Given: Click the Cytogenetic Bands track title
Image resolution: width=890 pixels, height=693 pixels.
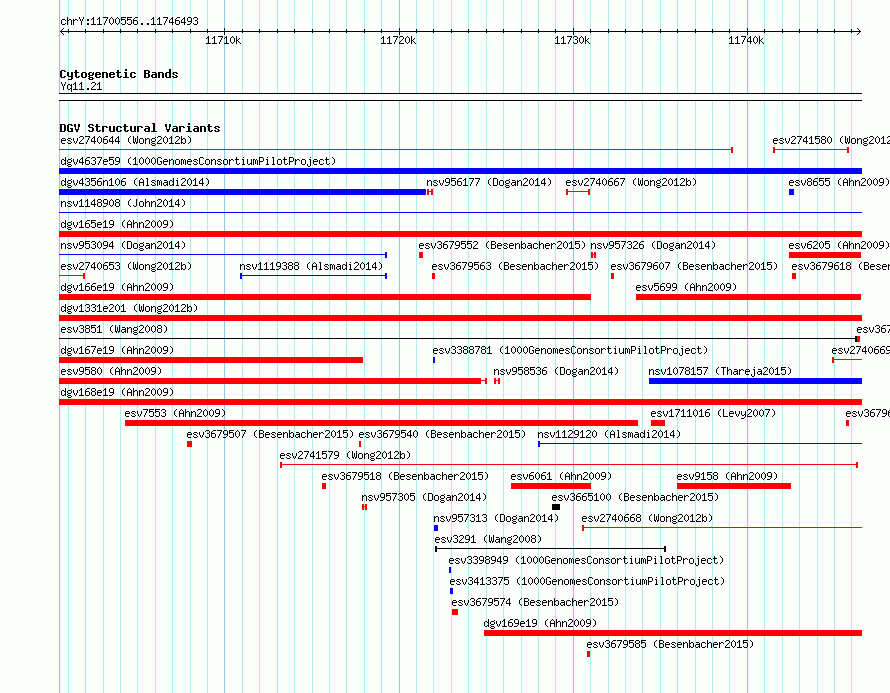Looking at the screenshot, I should 119,74.
